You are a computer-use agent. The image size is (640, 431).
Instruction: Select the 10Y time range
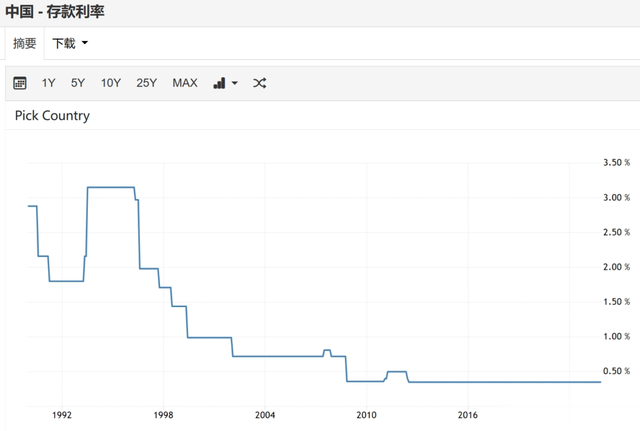coord(111,83)
